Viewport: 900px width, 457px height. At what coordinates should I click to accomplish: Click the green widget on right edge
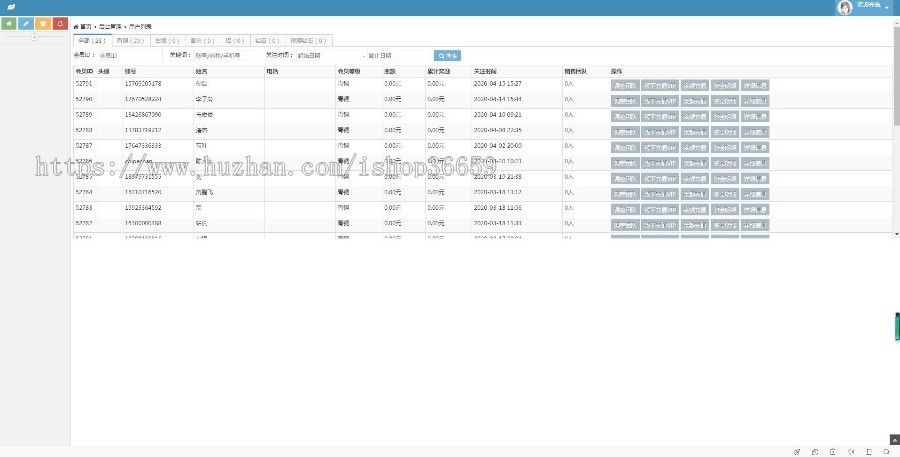coord(896,326)
